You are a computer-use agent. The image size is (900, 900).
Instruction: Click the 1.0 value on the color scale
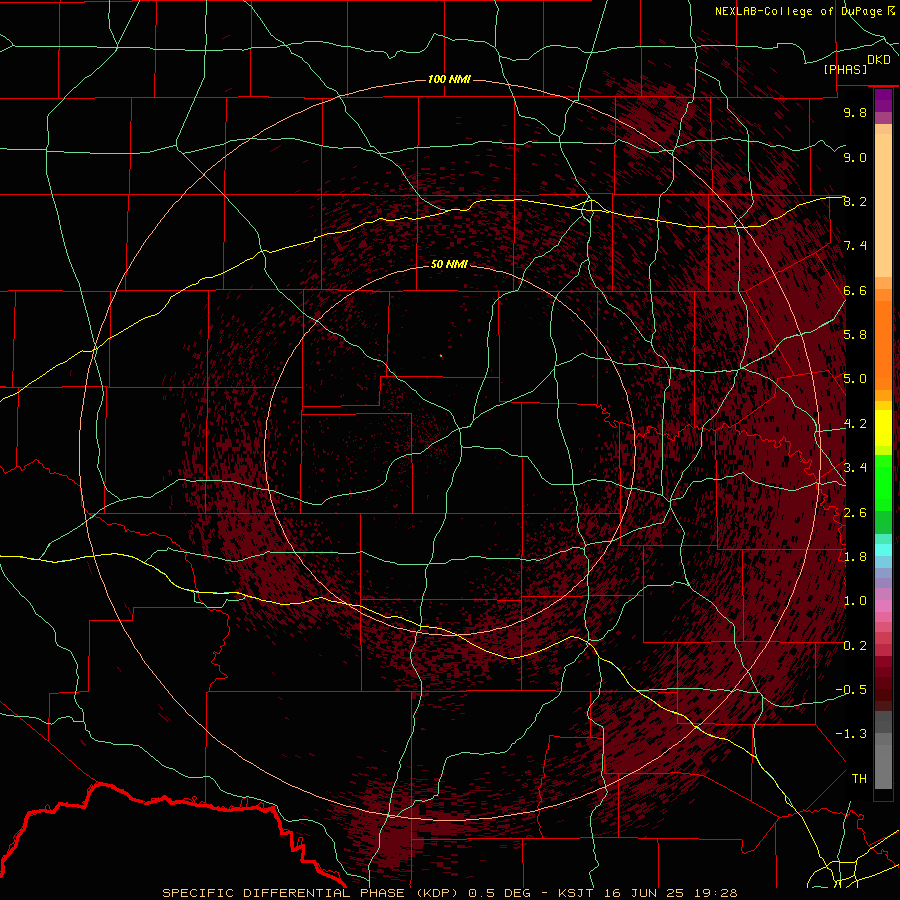pyautogui.click(x=855, y=601)
